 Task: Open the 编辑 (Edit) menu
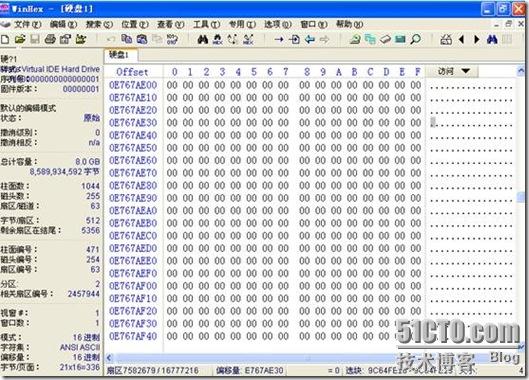click(63, 24)
